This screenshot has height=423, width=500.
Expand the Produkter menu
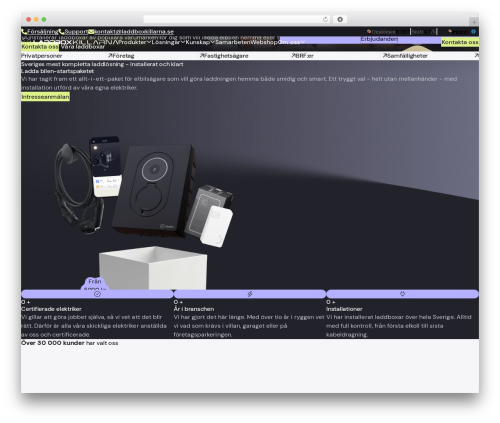134,42
